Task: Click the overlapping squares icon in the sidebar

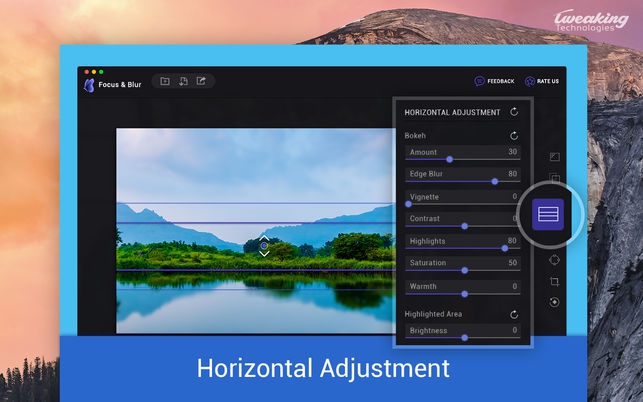Action: tap(554, 178)
